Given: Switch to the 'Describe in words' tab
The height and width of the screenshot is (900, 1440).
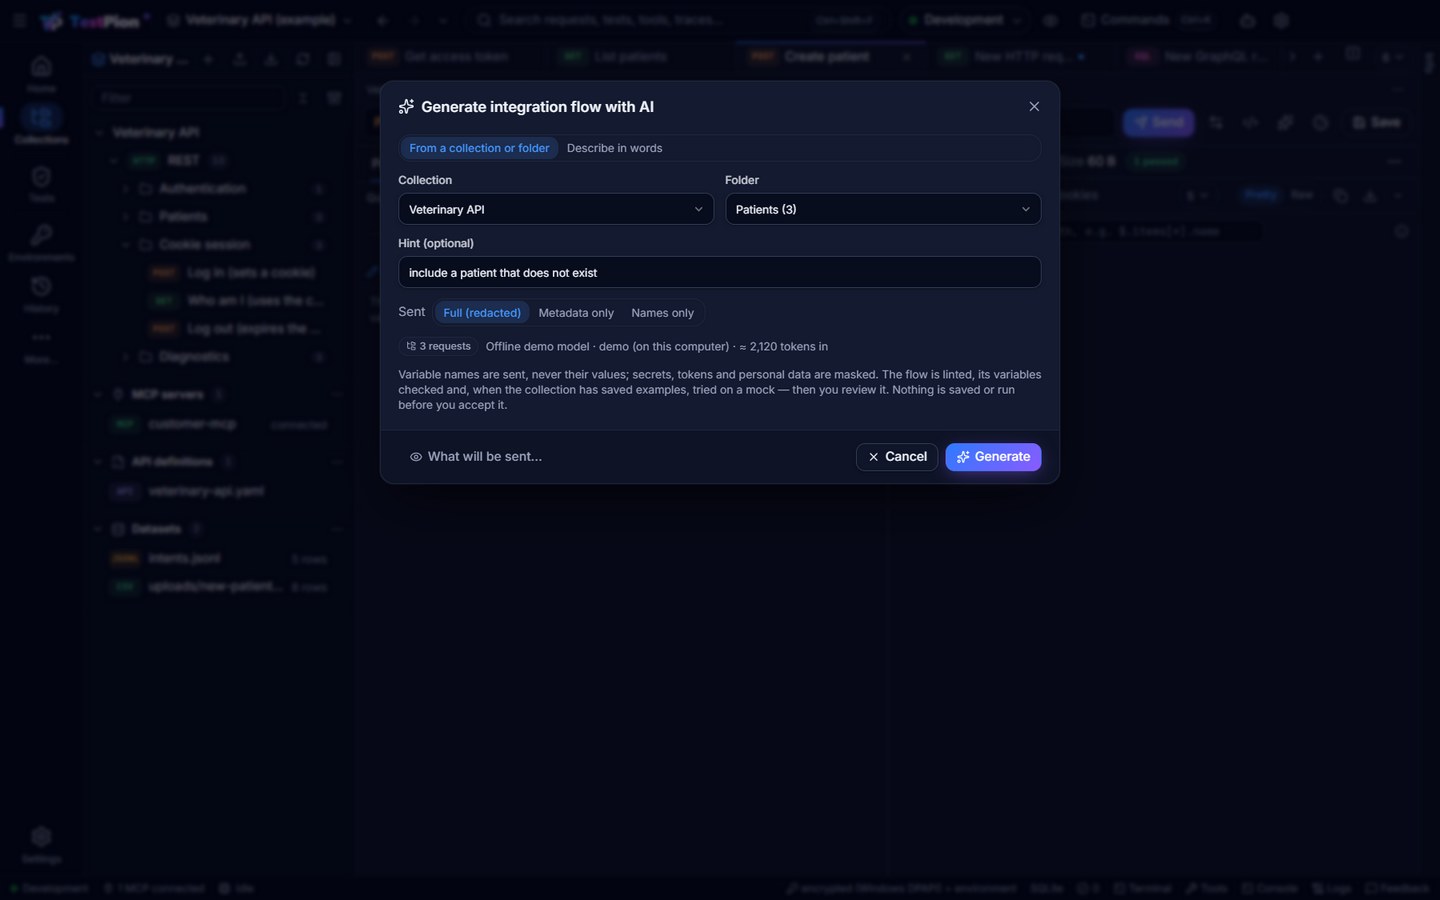Looking at the screenshot, I should coord(614,148).
